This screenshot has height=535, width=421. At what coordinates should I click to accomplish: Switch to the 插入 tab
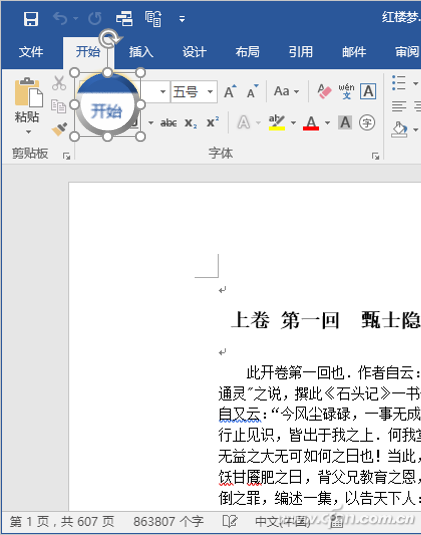[x=141, y=52]
